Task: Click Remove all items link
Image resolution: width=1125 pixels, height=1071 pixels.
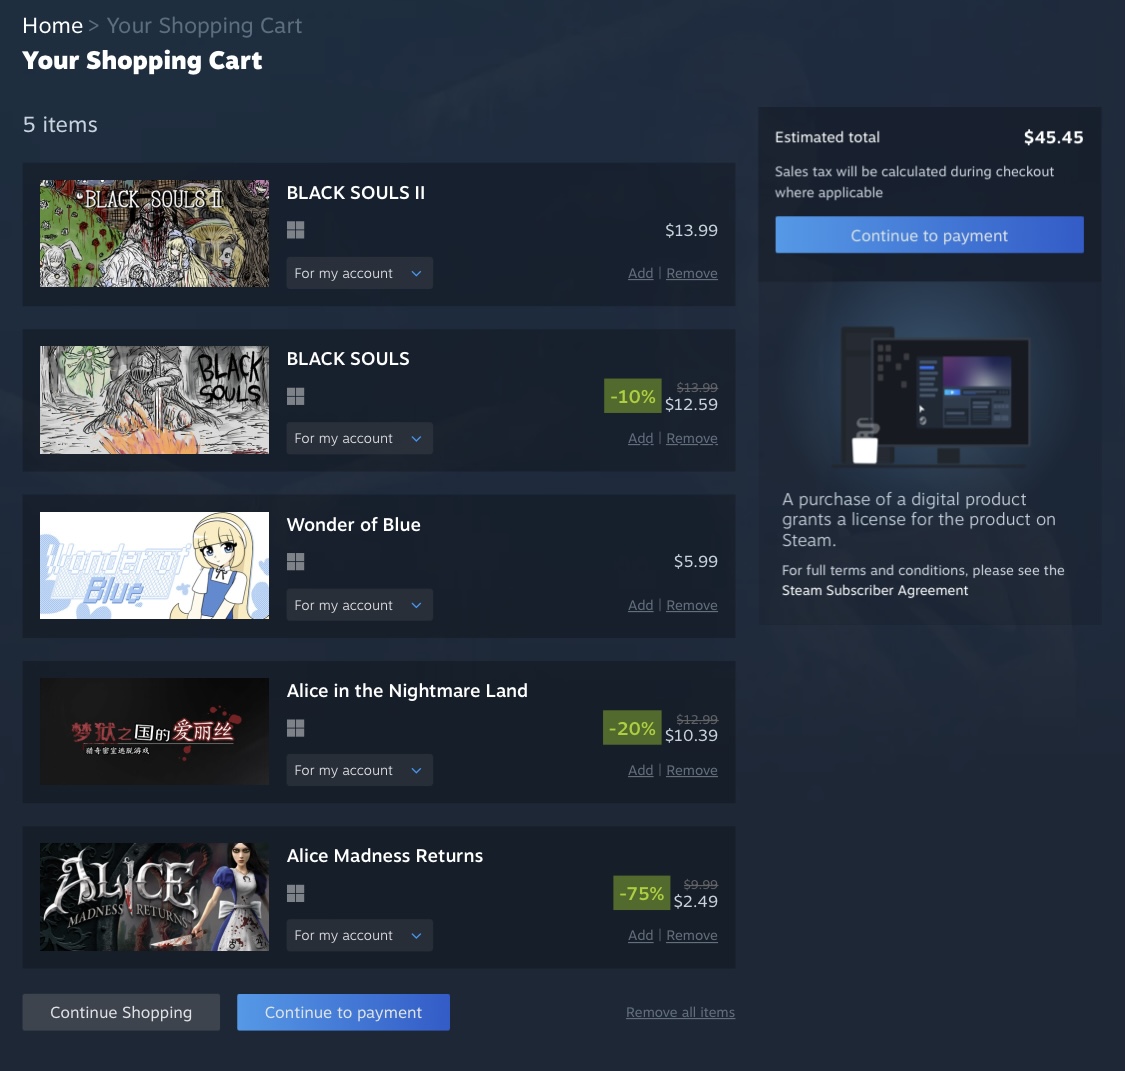Action: click(680, 1012)
